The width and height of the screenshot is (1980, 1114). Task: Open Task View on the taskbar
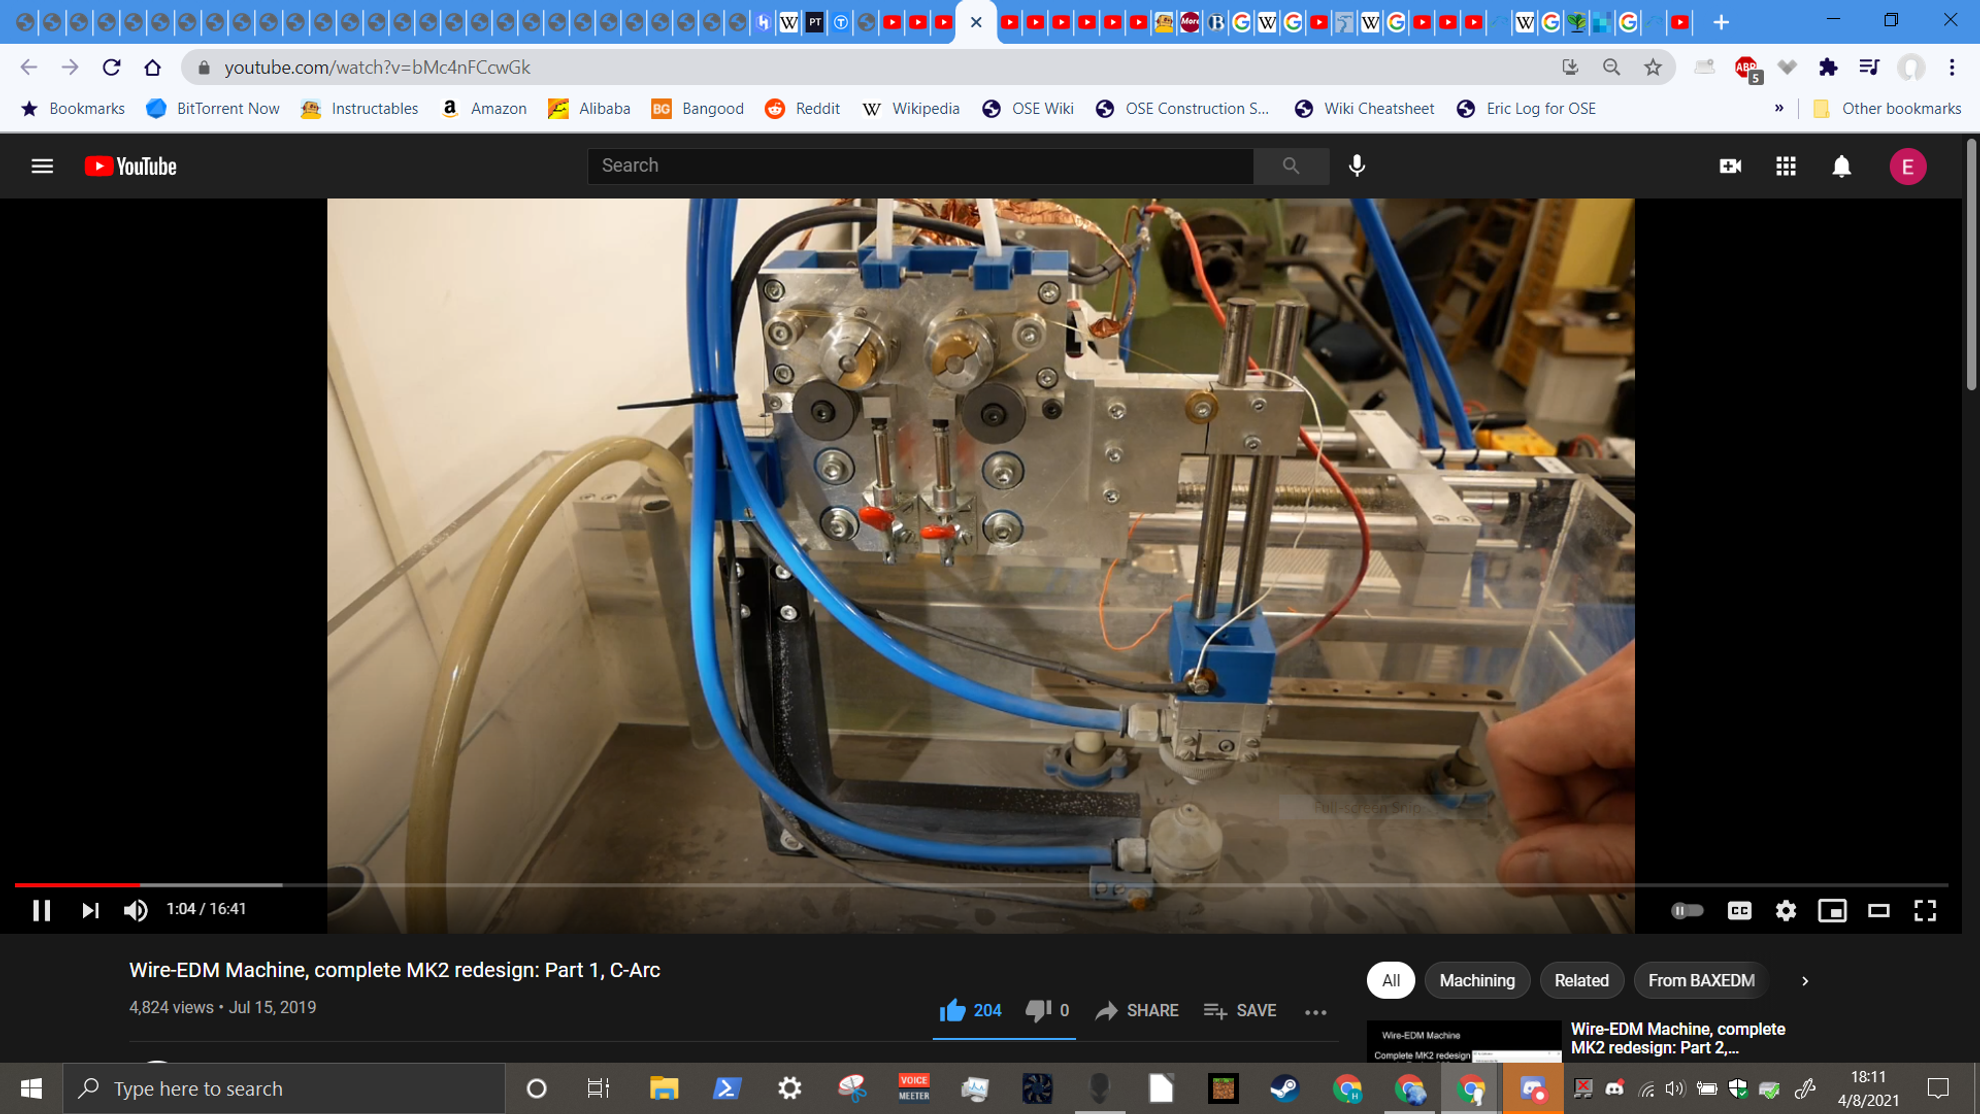598,1088
